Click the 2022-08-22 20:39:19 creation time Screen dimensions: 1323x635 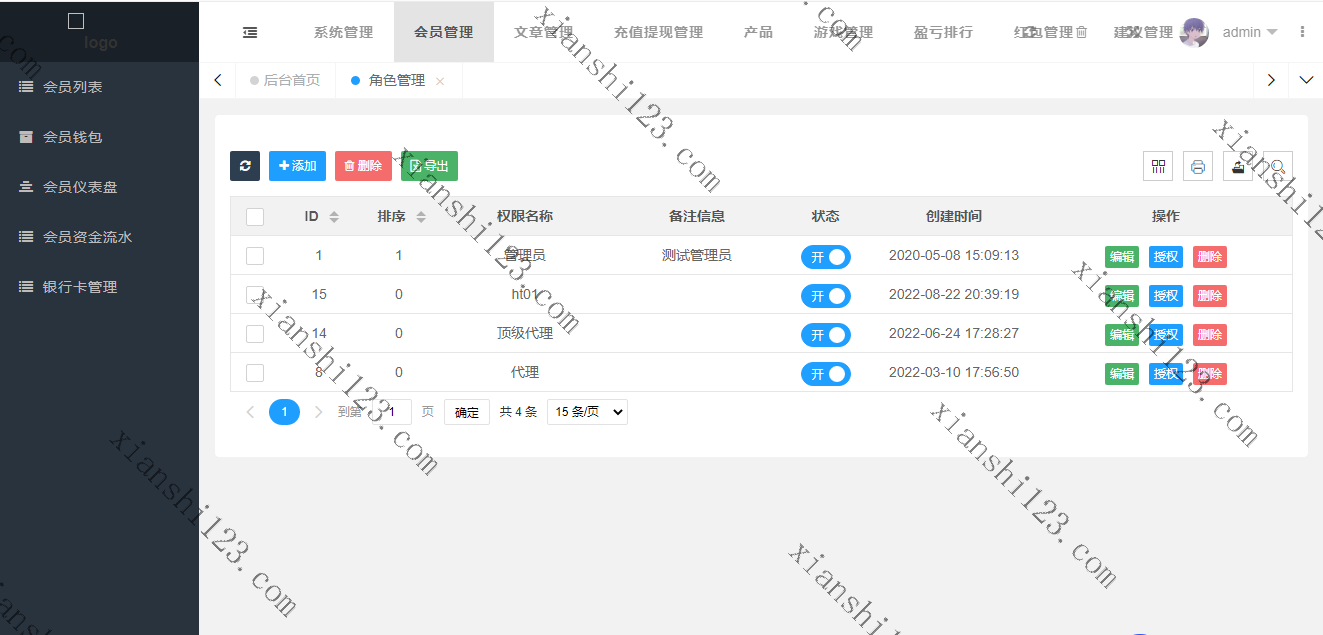point(954,294)
